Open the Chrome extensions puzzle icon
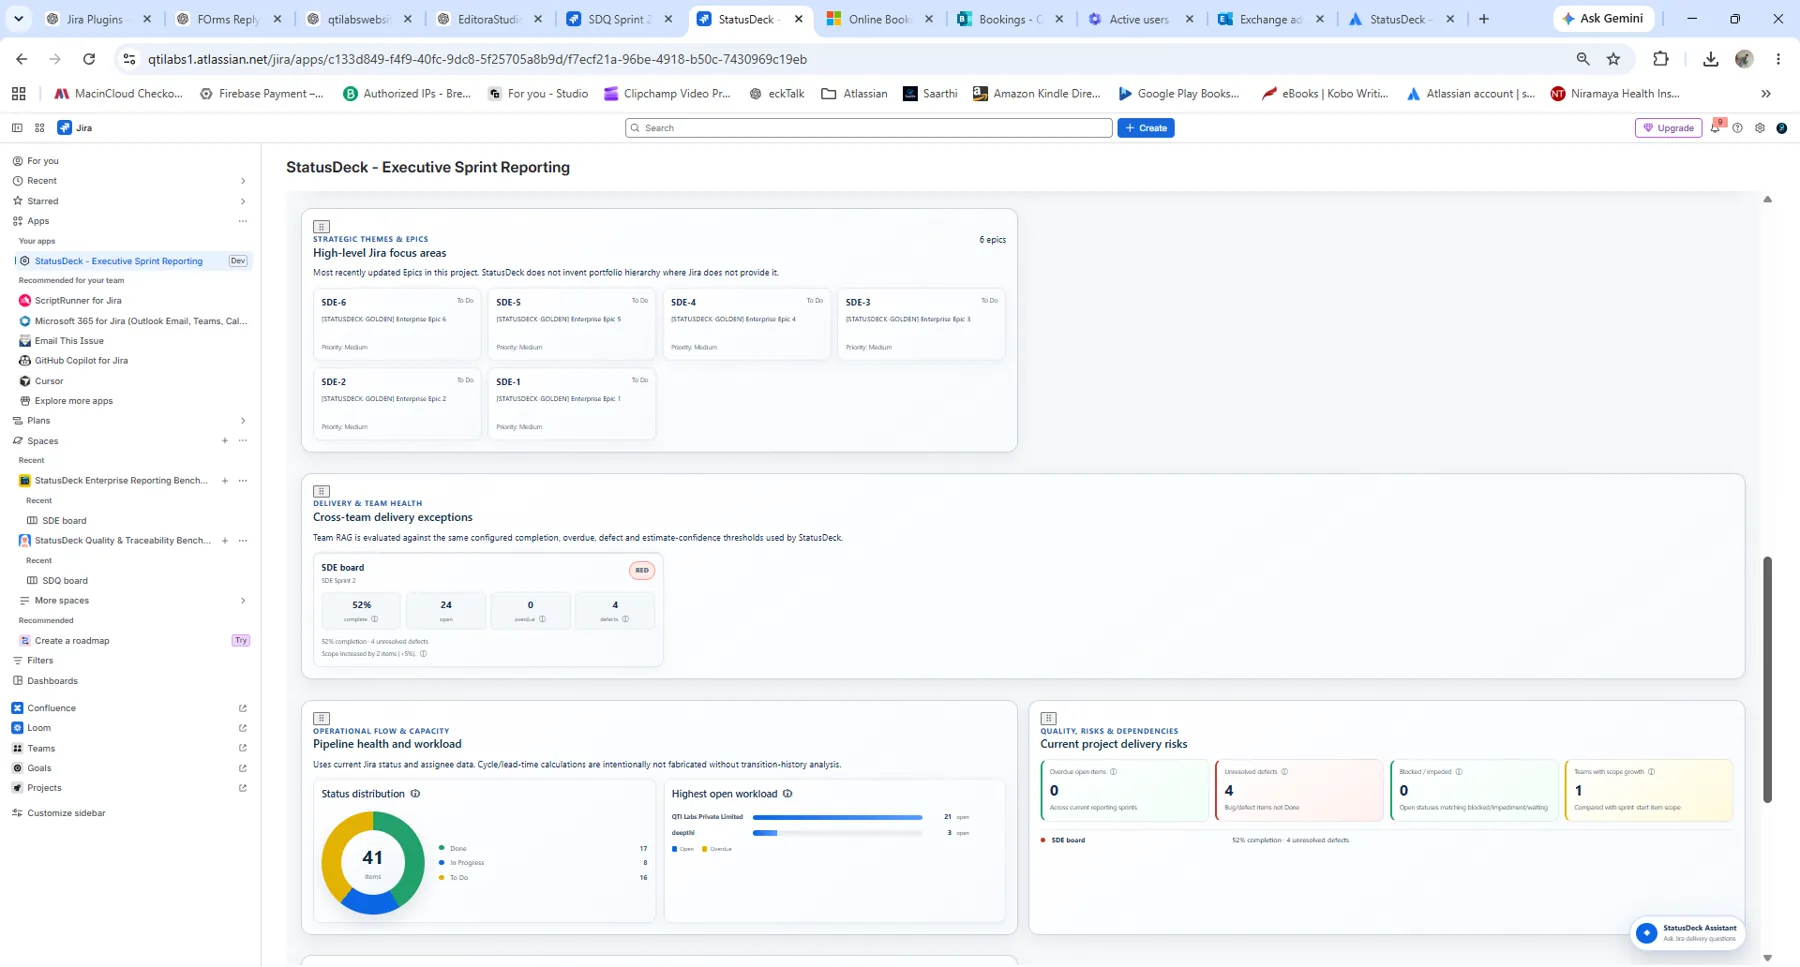This screenshot has height=967, width=1800. [x=1660, y=59]
